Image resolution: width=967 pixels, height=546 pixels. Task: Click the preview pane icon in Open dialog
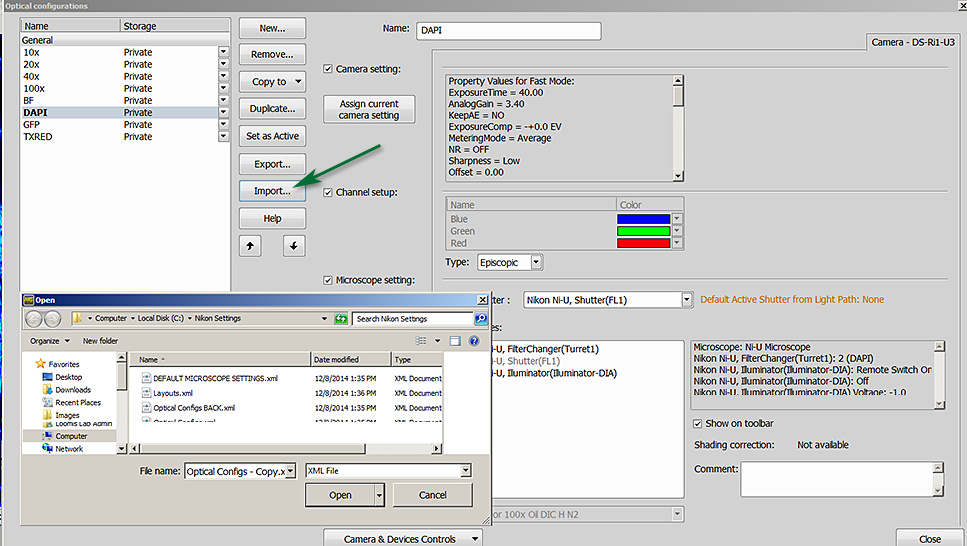[456, 341]
